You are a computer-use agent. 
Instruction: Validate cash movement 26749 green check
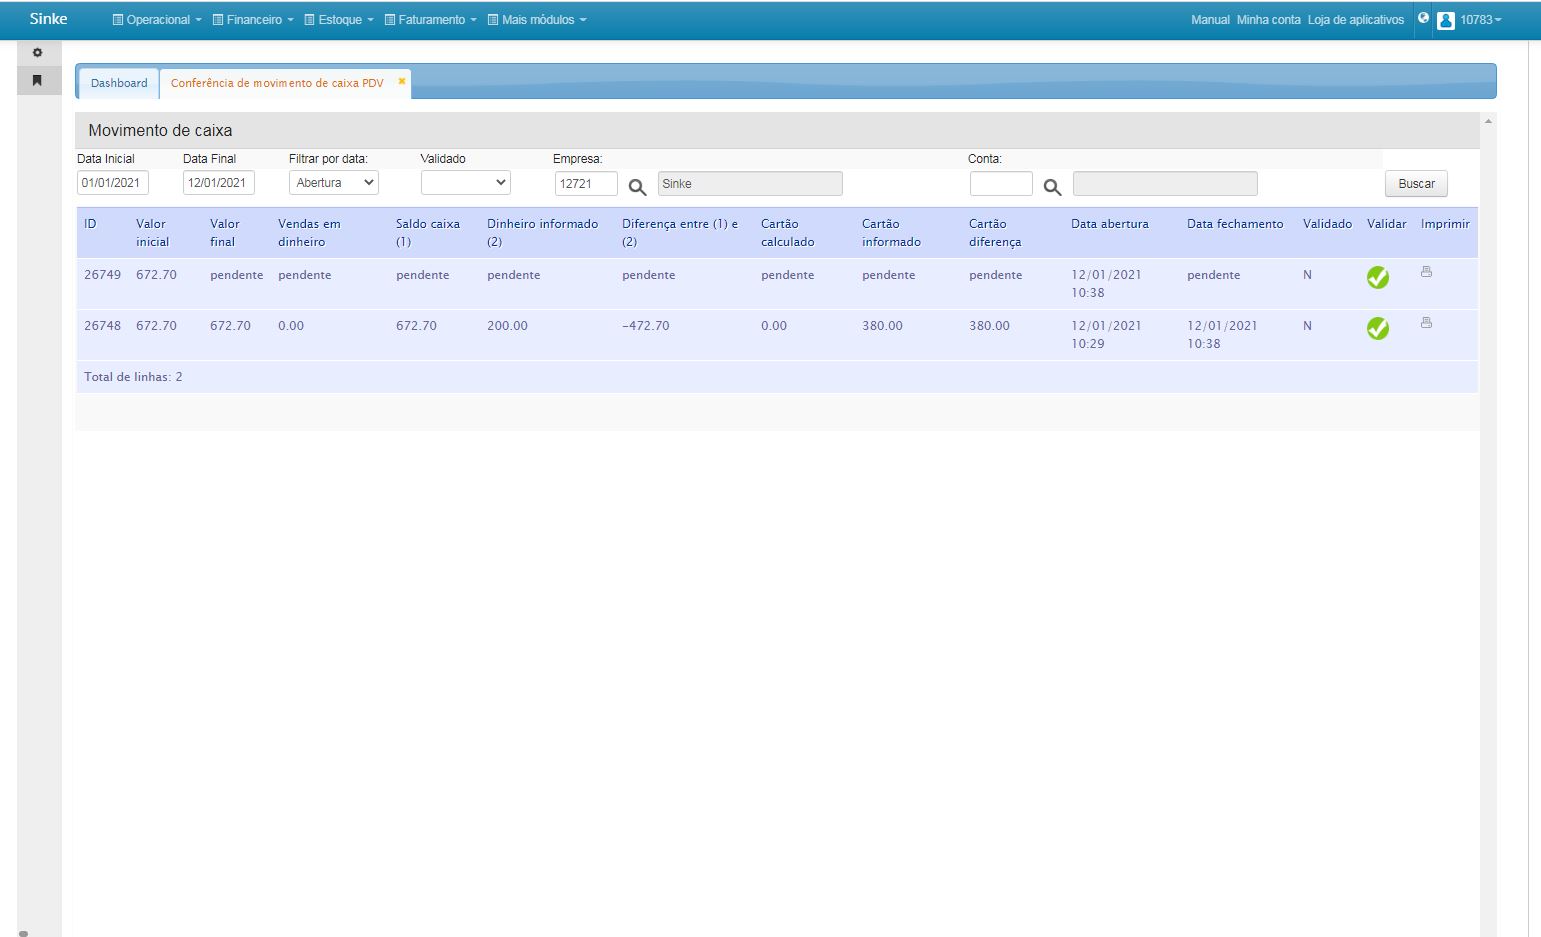1378,278
